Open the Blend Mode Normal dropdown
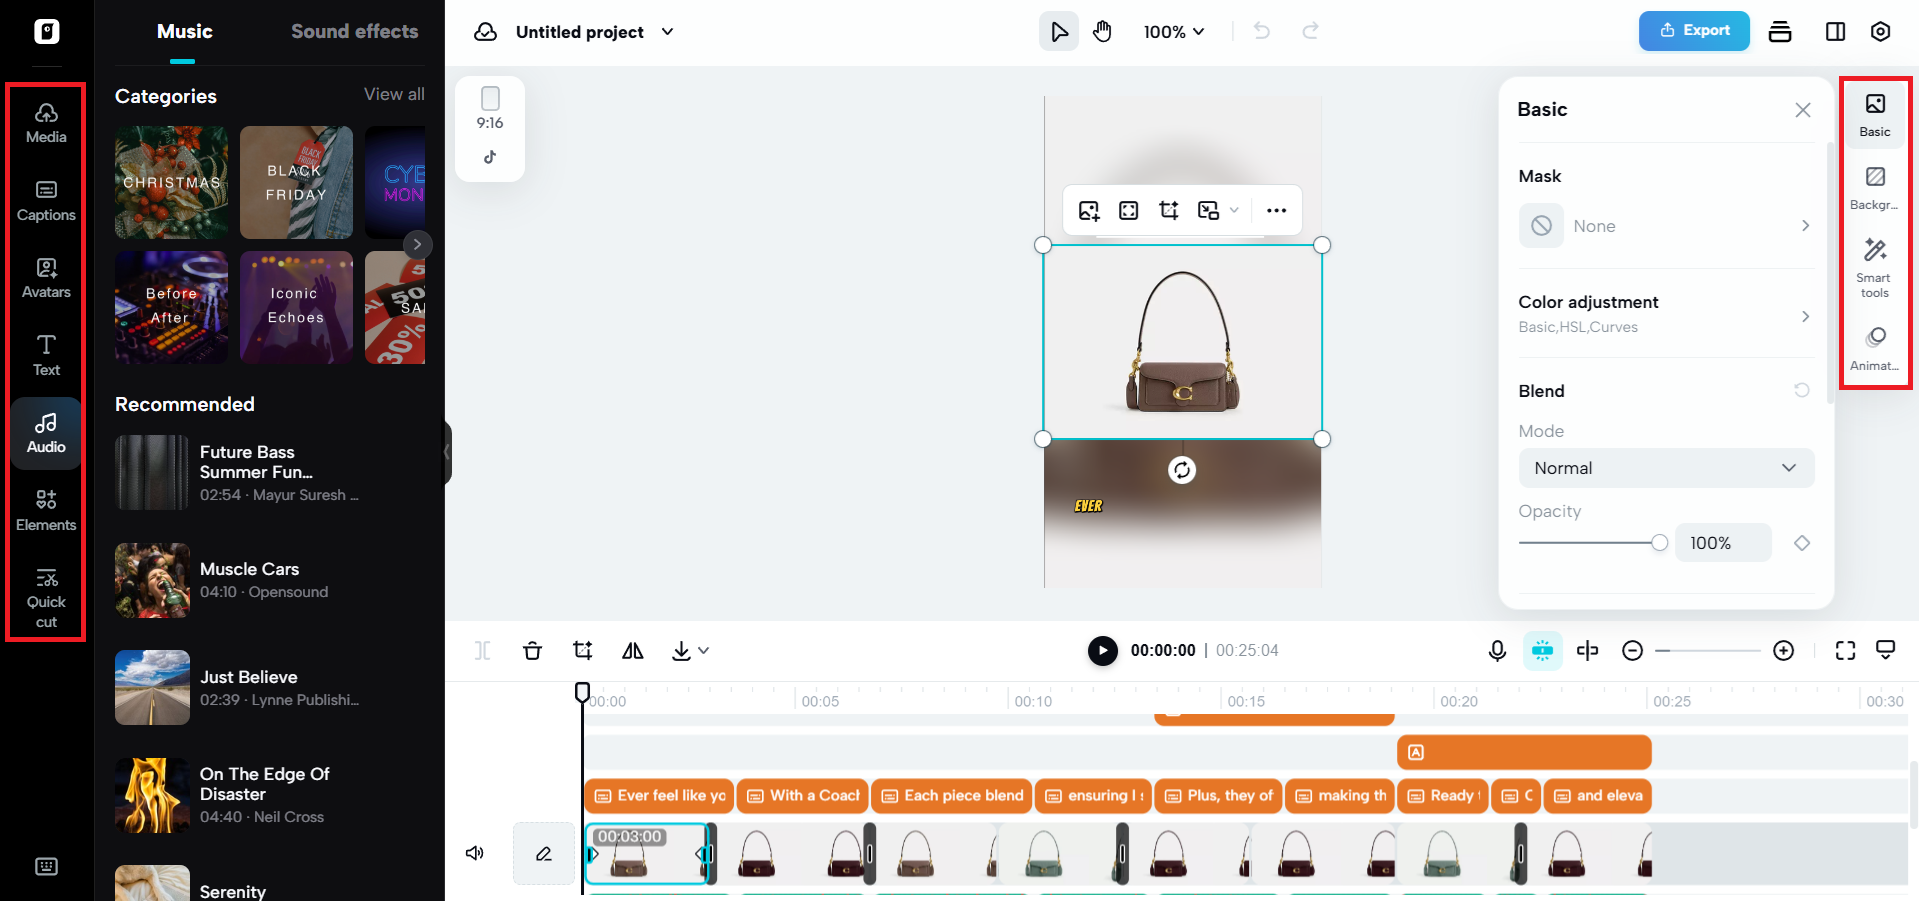The width and height of the screenshot is (1919, 901). 1666,468
